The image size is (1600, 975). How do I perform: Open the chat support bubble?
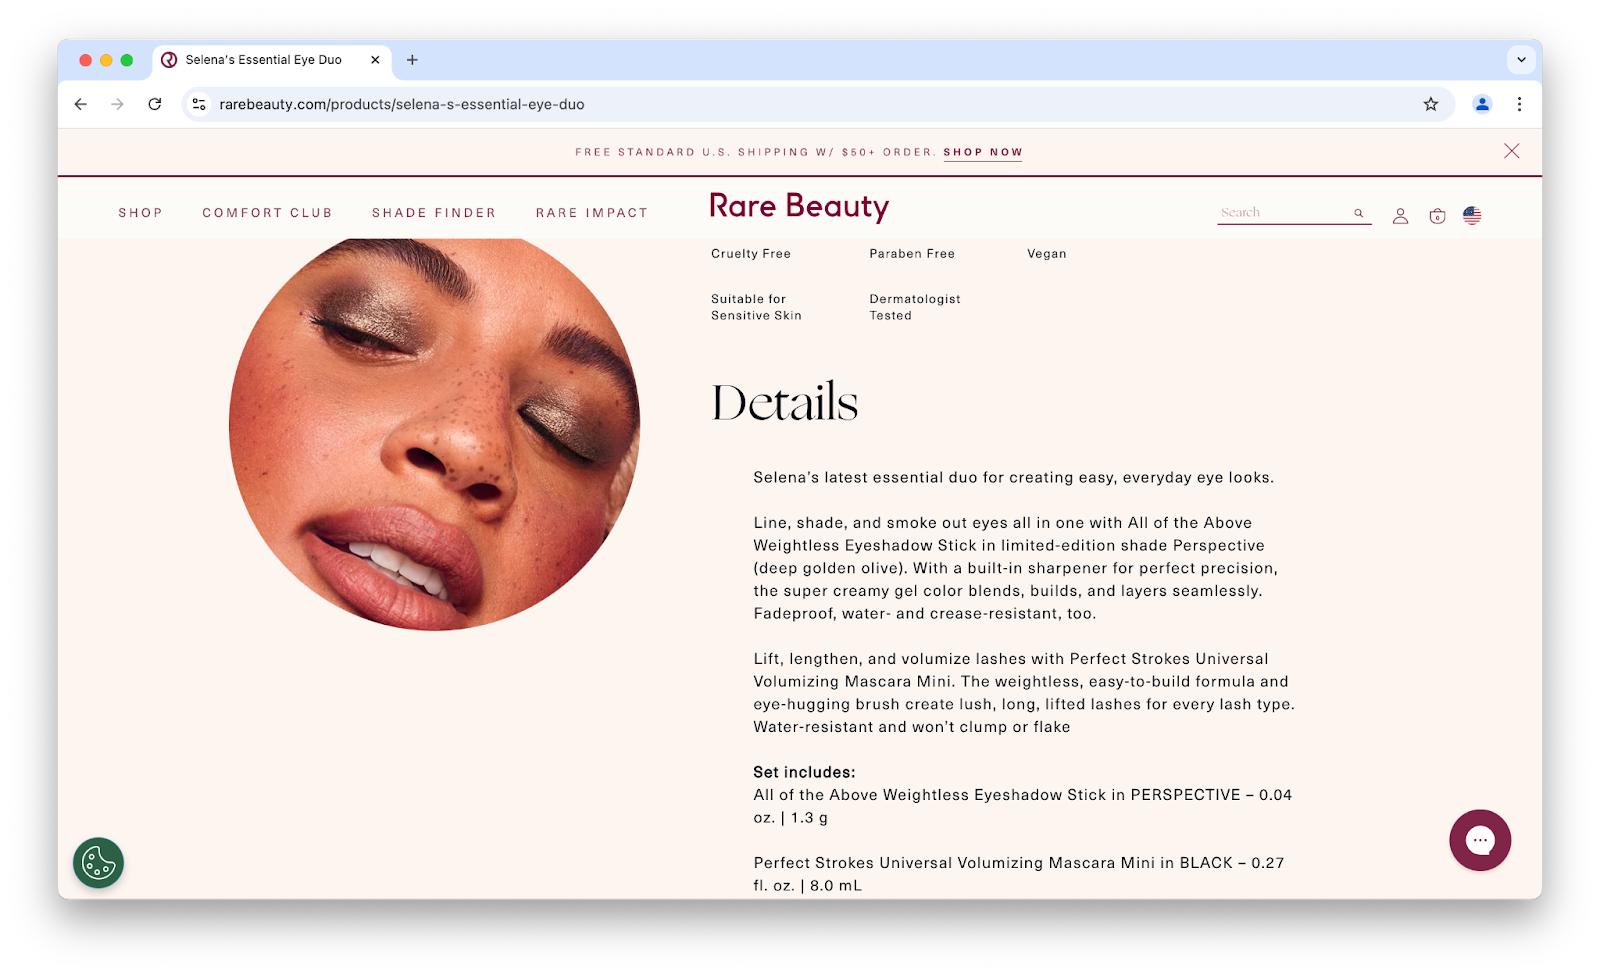tap(1480, 840)
